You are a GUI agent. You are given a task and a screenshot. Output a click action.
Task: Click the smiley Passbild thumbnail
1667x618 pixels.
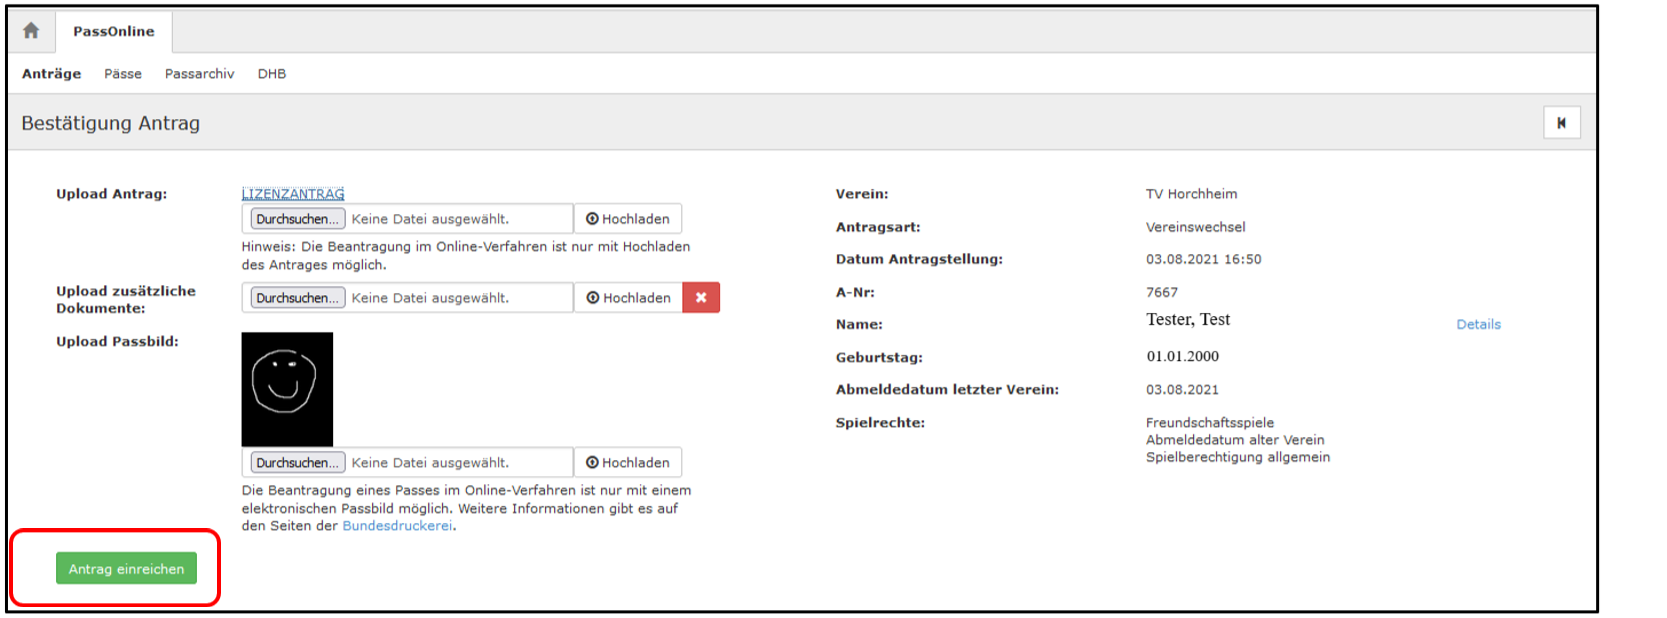click(x=287, y=389)
